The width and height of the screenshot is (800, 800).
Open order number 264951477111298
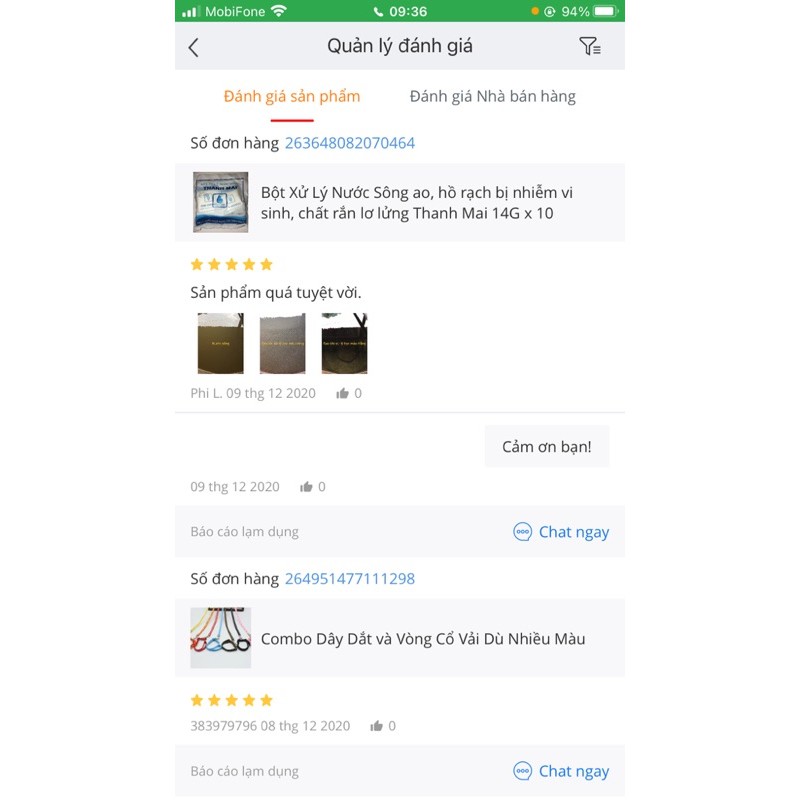[x=349, y=579]
